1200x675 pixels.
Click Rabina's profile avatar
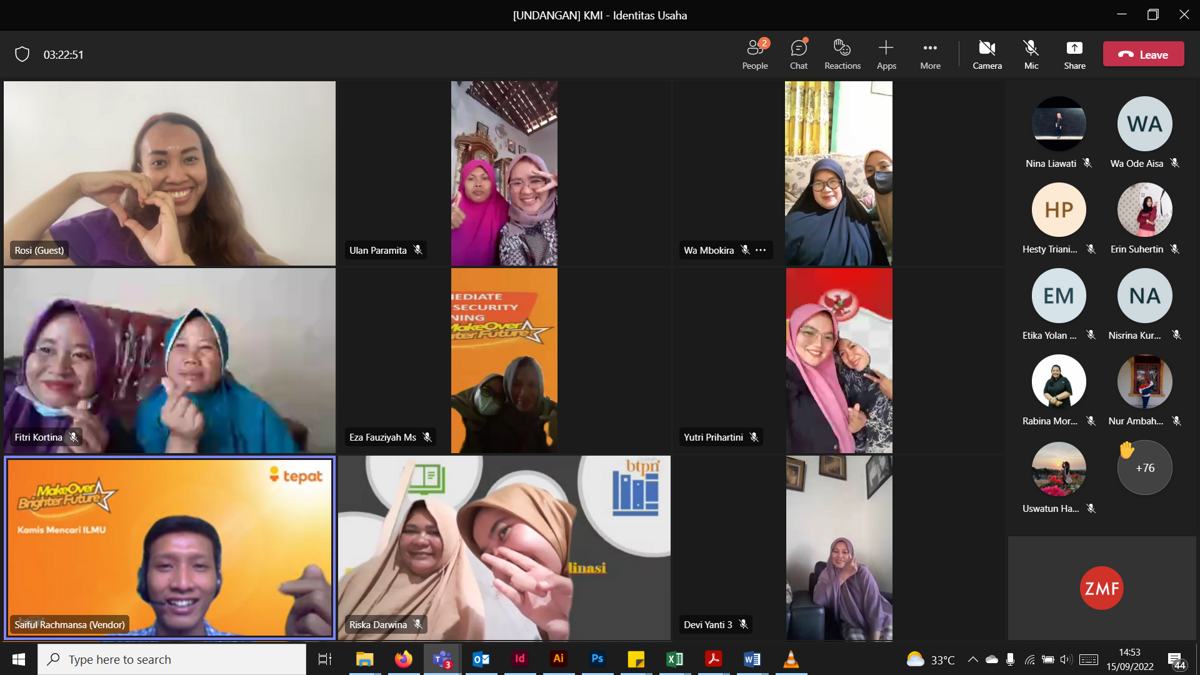(1059, 381)
